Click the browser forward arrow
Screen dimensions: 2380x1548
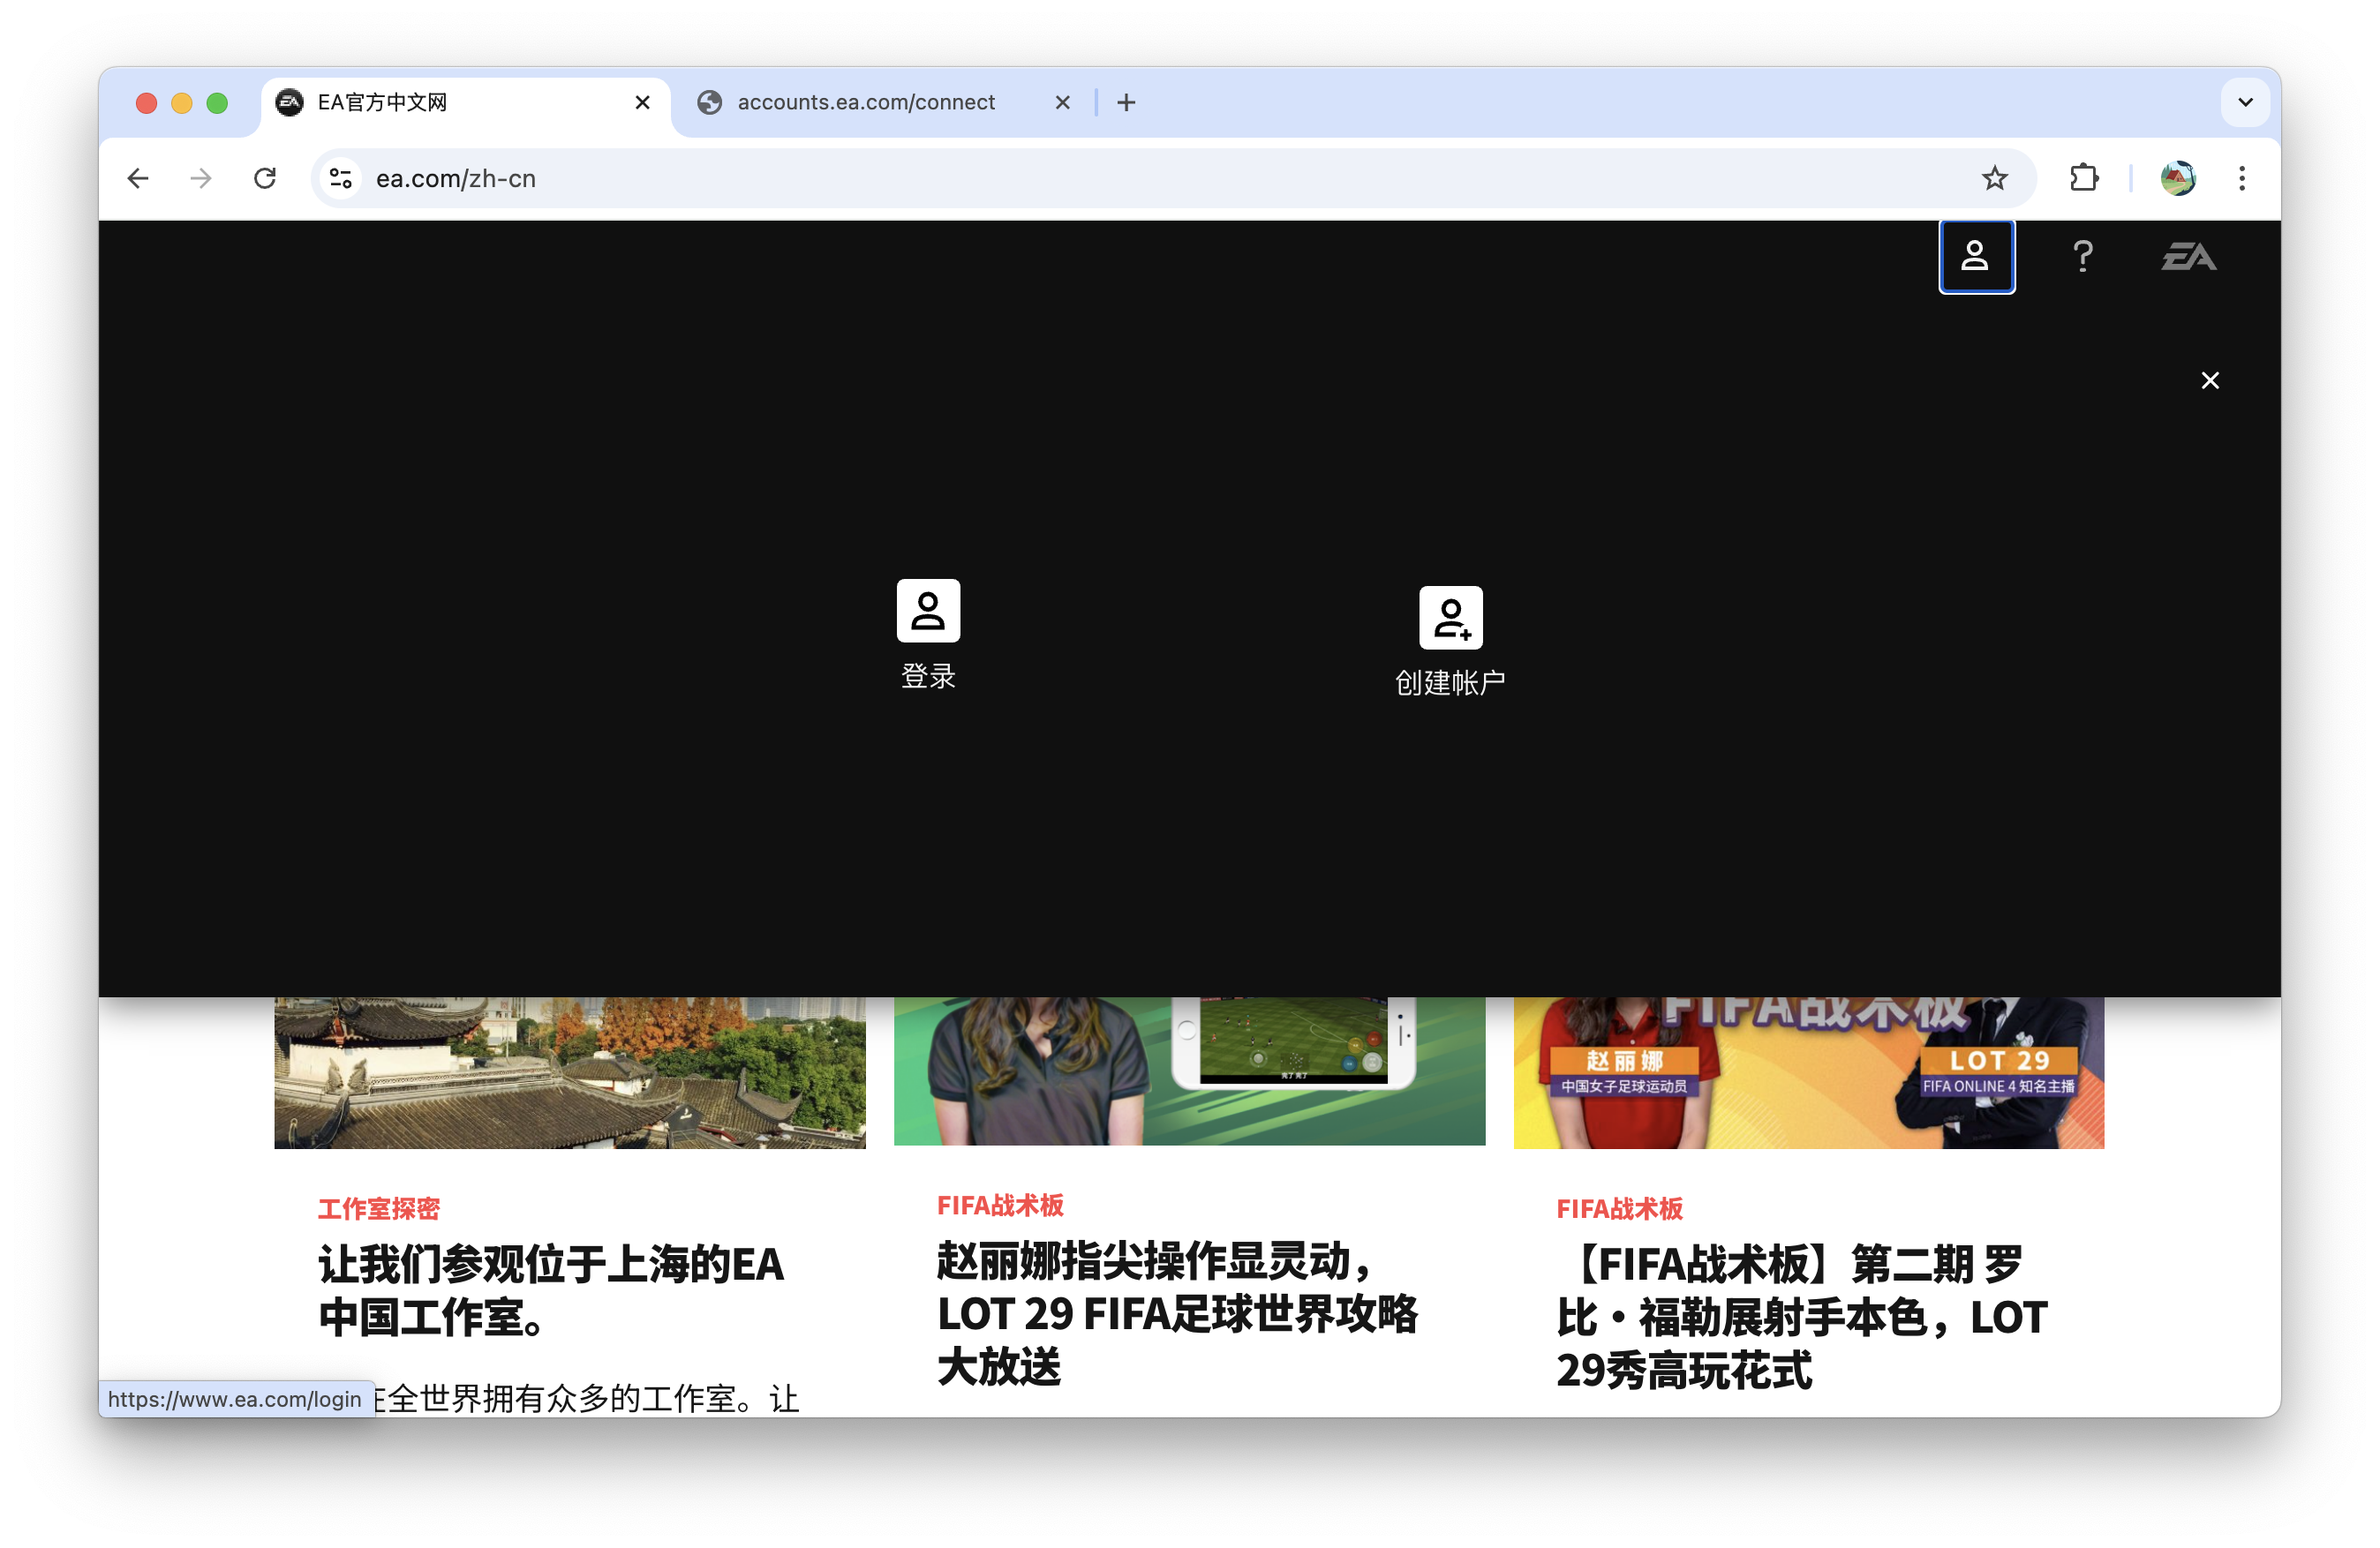[x=201, y=179]
